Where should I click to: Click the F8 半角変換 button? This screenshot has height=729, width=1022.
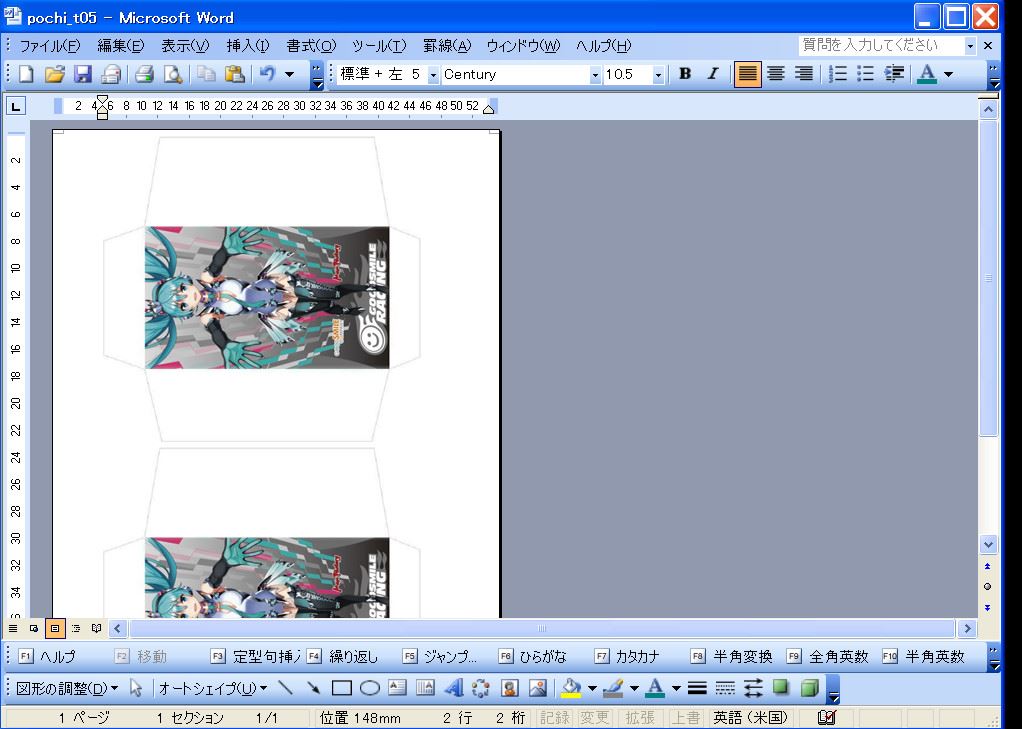click(732, 657)
